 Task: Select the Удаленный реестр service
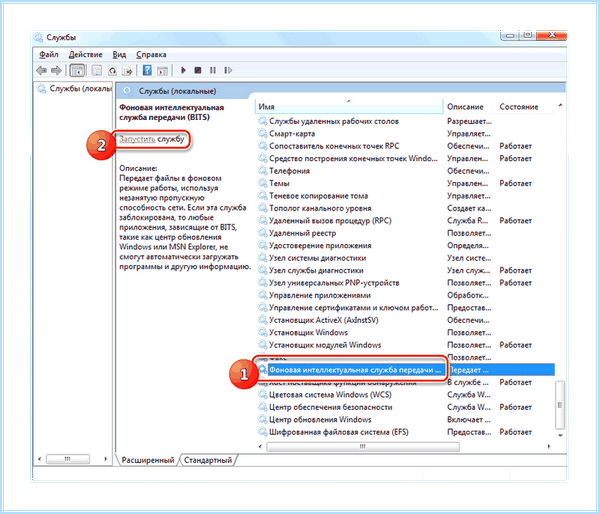point(406,233)
